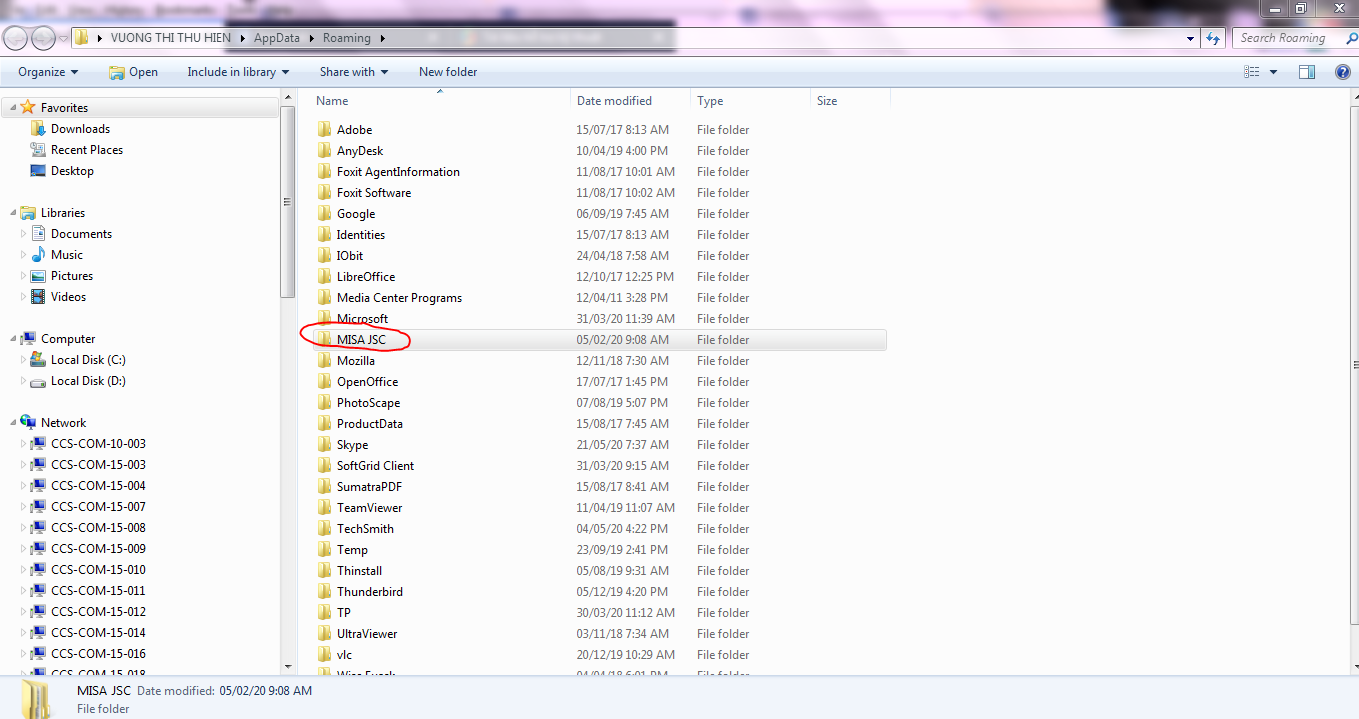
Task: Click the change view icon
Action: point(1251,72)
